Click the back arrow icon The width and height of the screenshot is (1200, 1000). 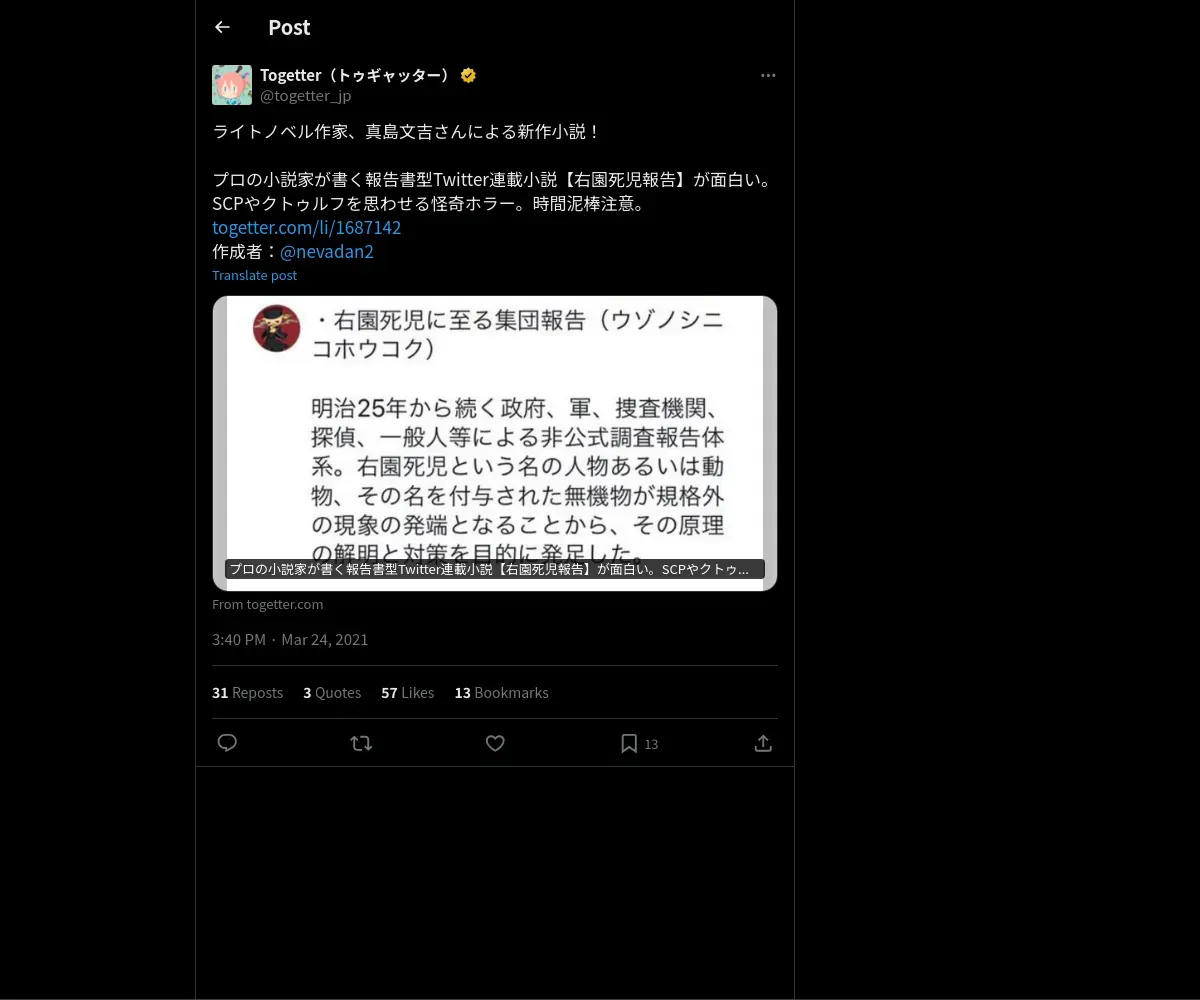(222, 27)
